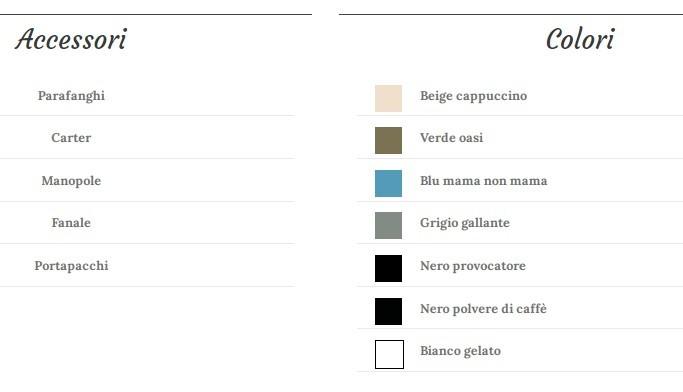The width and height of the screenshot is (683, 392).
Task: Choose the Blu mama non mama swatch
Action: pyautogui.click(x=388, y=183)
